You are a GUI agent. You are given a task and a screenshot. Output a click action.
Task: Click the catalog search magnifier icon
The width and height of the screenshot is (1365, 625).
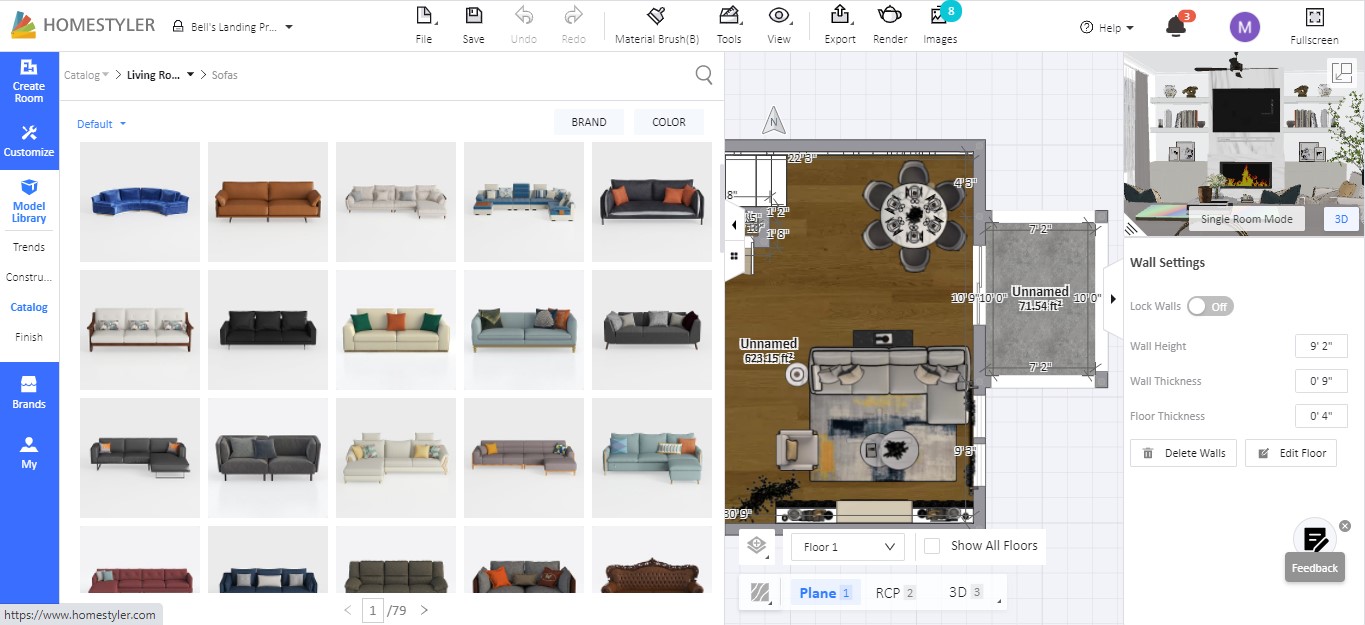704,75
